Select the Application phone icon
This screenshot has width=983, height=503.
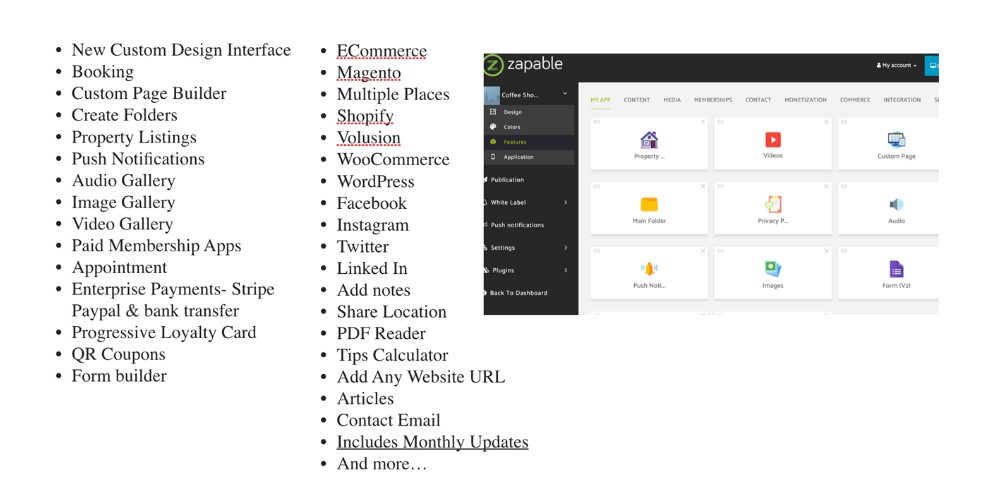tap(493, 157)
